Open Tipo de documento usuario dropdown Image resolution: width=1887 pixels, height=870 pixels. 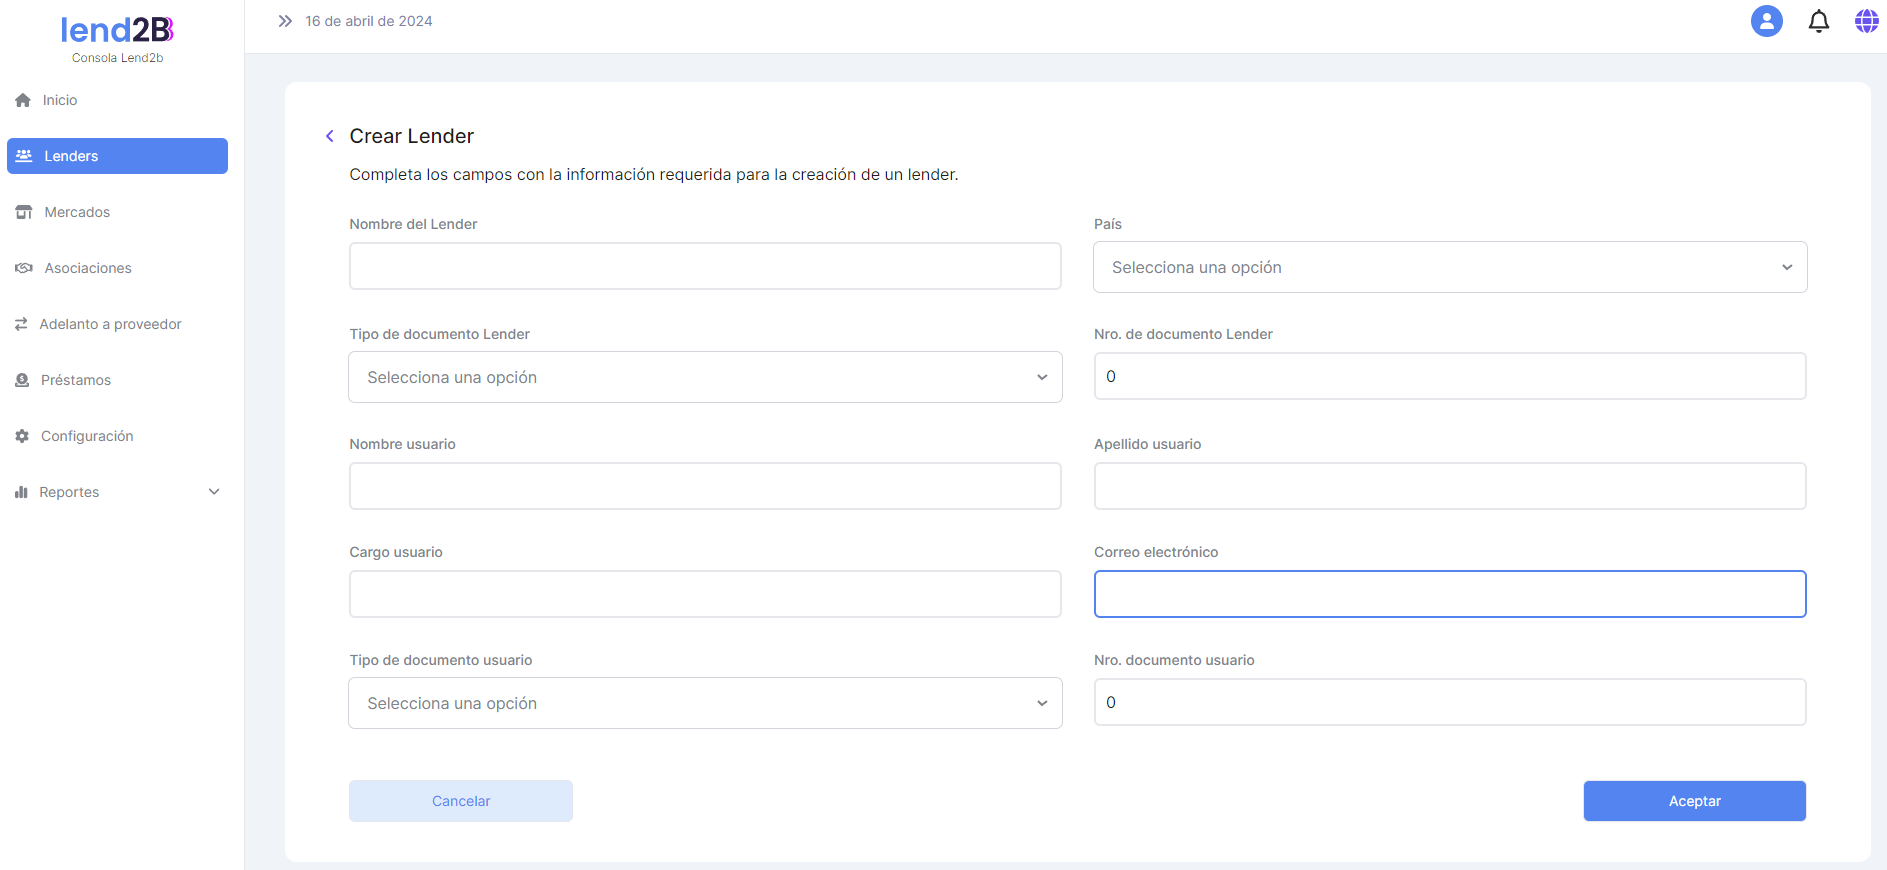(705, 703)
